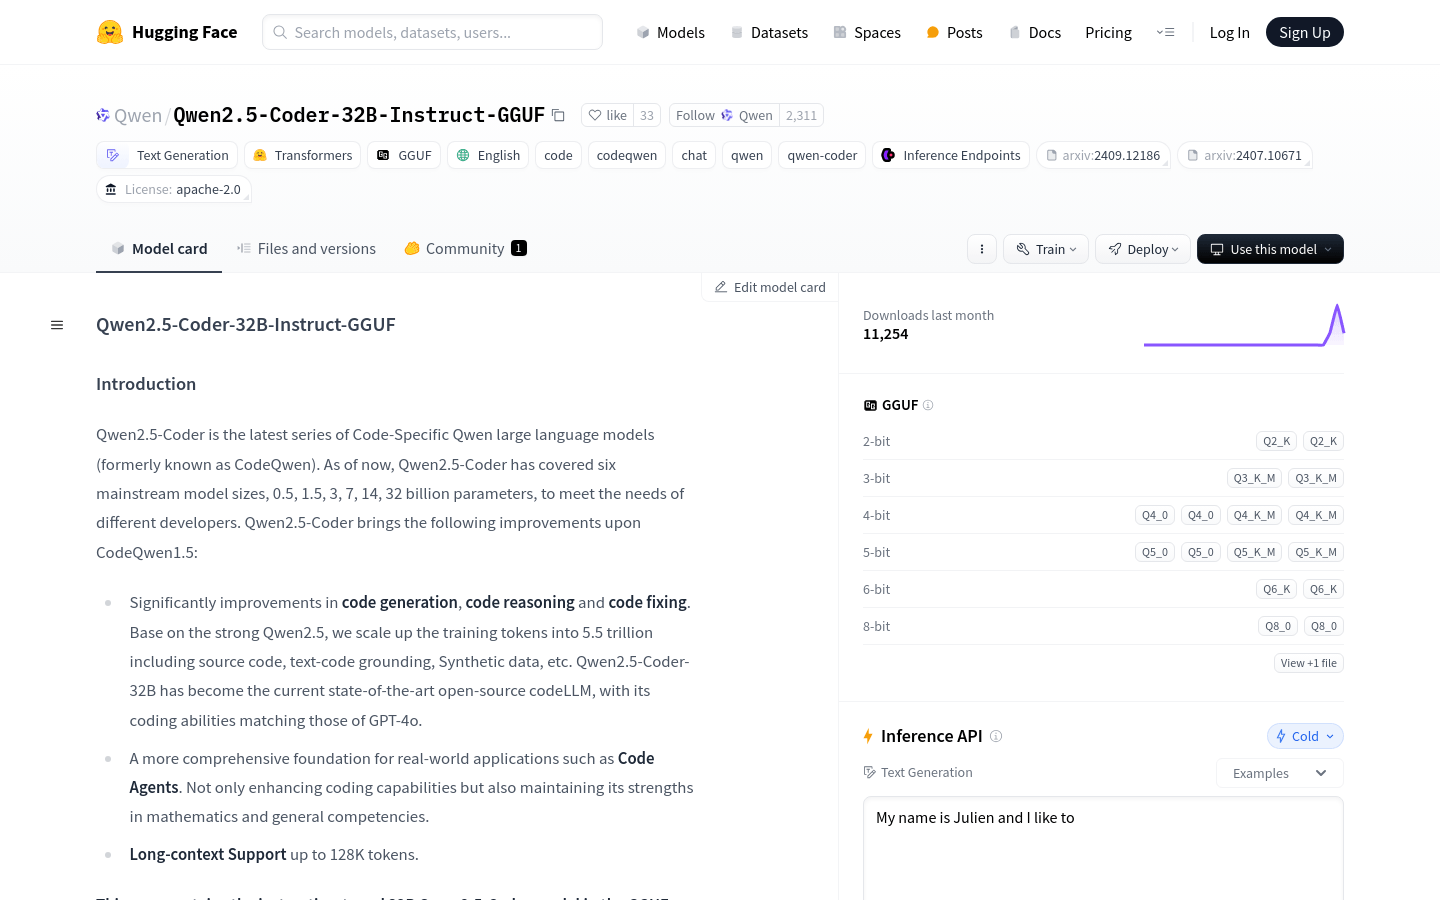Click the three-dot more options button
This screenshot has width=1440, height=900.
pos(982,249)
